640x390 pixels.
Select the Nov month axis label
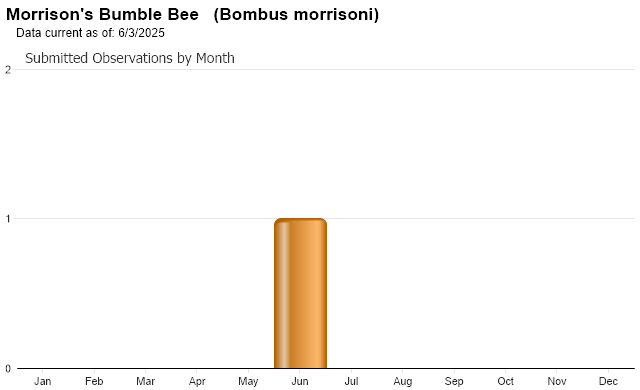point(557,381)
